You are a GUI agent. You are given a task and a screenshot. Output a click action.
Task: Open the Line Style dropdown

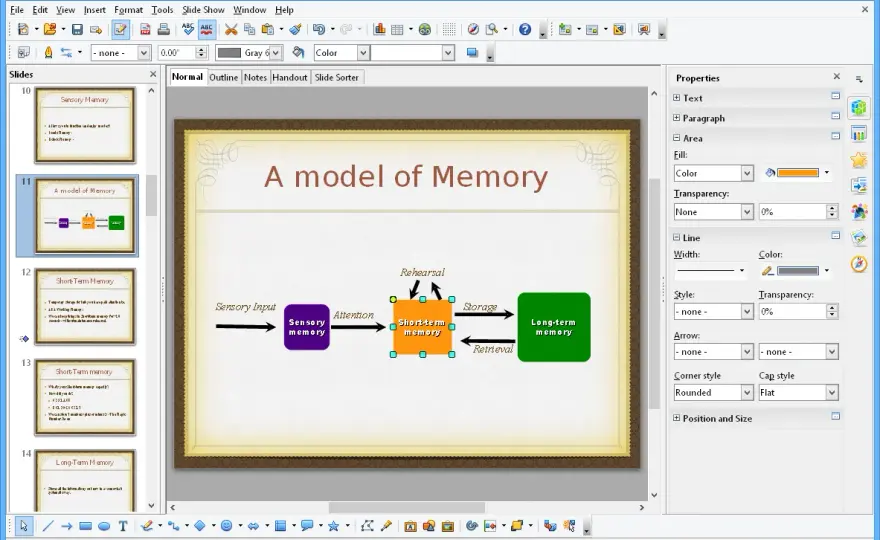(x=713, y=312)
